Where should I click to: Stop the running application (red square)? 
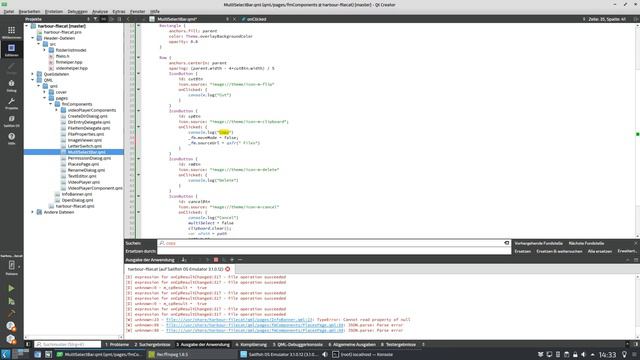coord(216,260)
